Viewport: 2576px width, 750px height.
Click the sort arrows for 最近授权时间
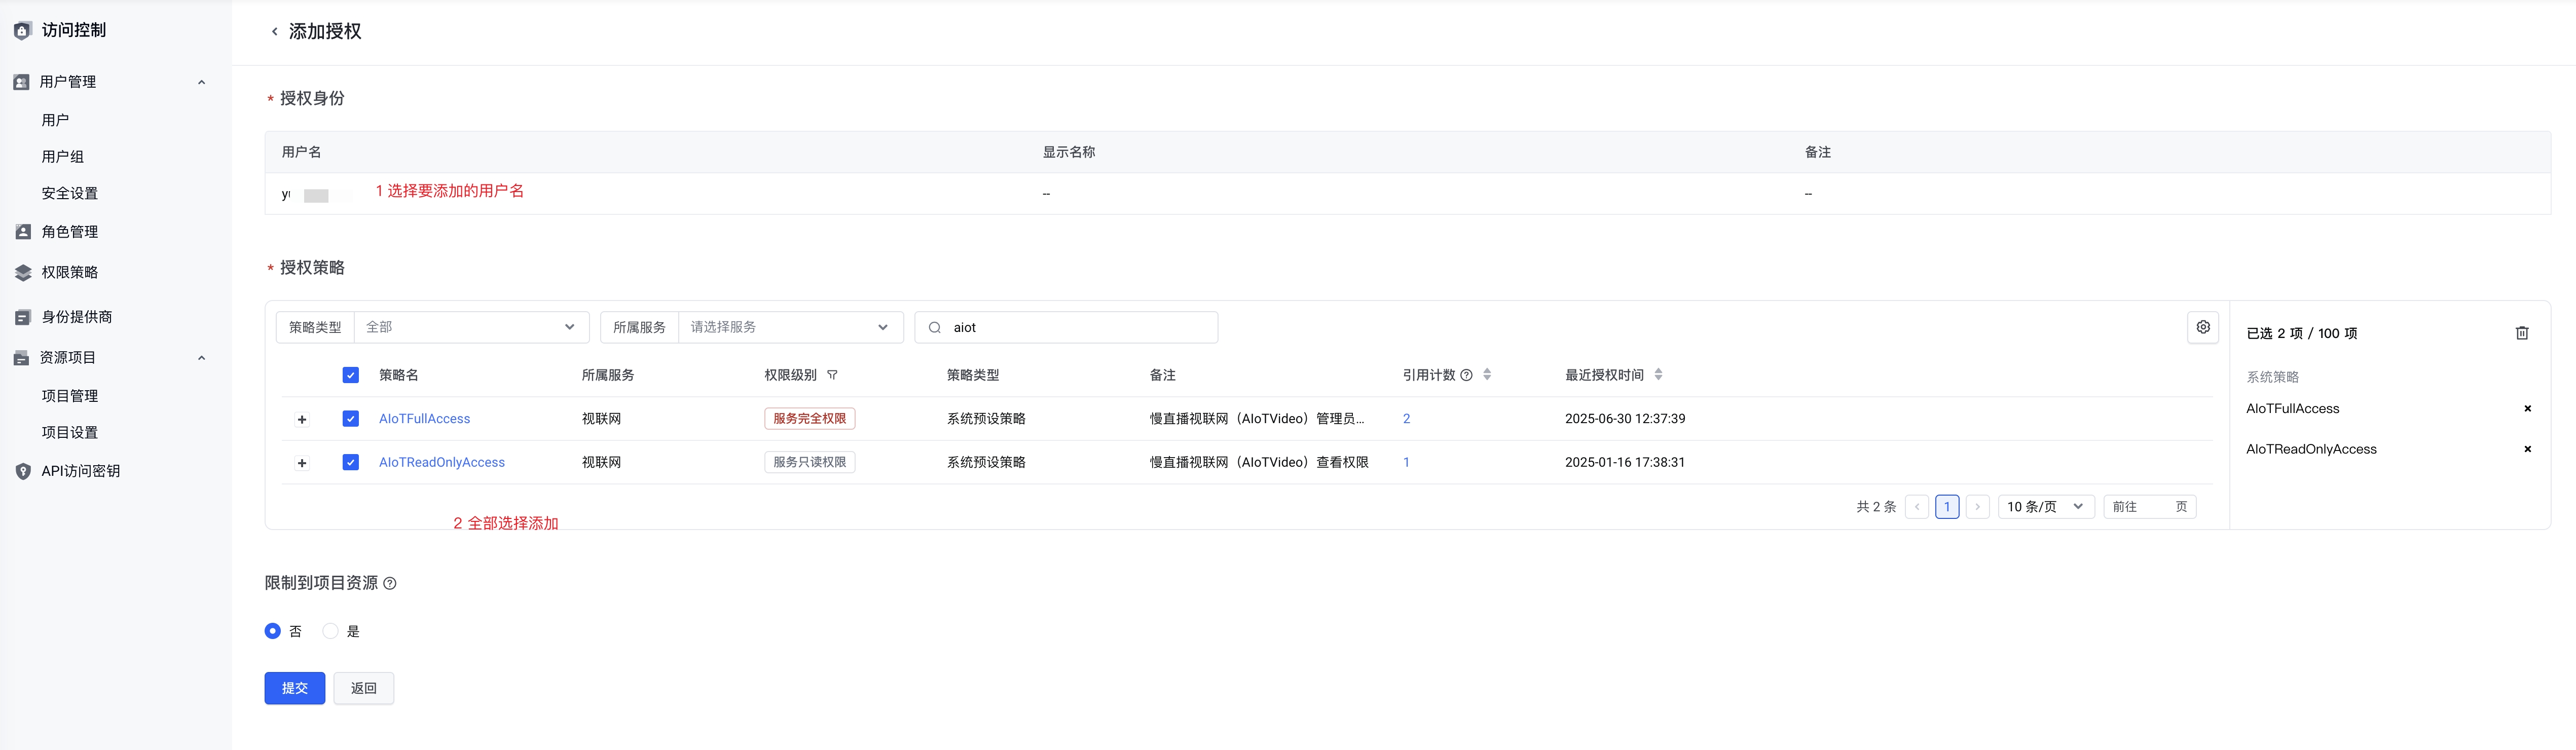(x=1658, y=375)
